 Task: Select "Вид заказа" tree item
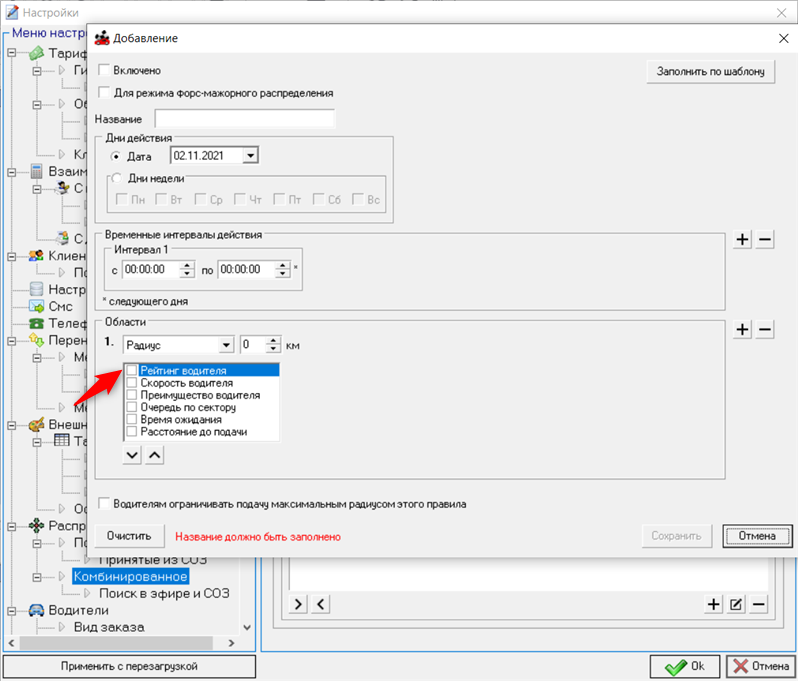pyautogui.click(x=109, y=627)
